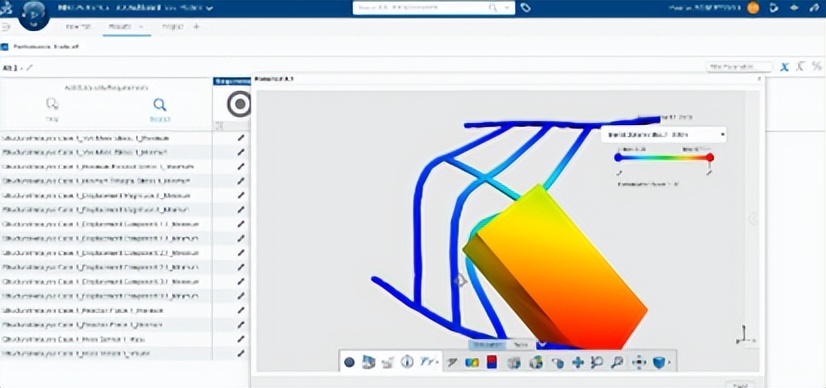Click the display monitor toolbar icon
The width and height of the screenshot is (826, 388).
[x=369, y=362]
